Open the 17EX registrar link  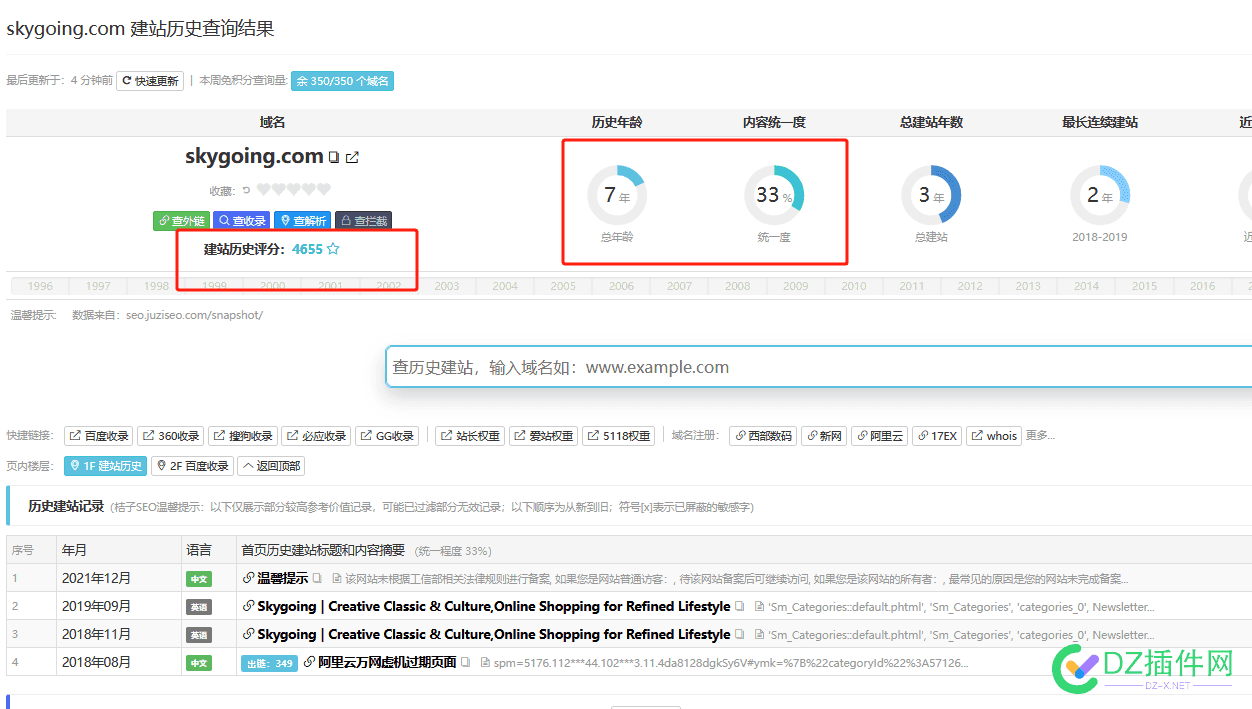[937, 436]
